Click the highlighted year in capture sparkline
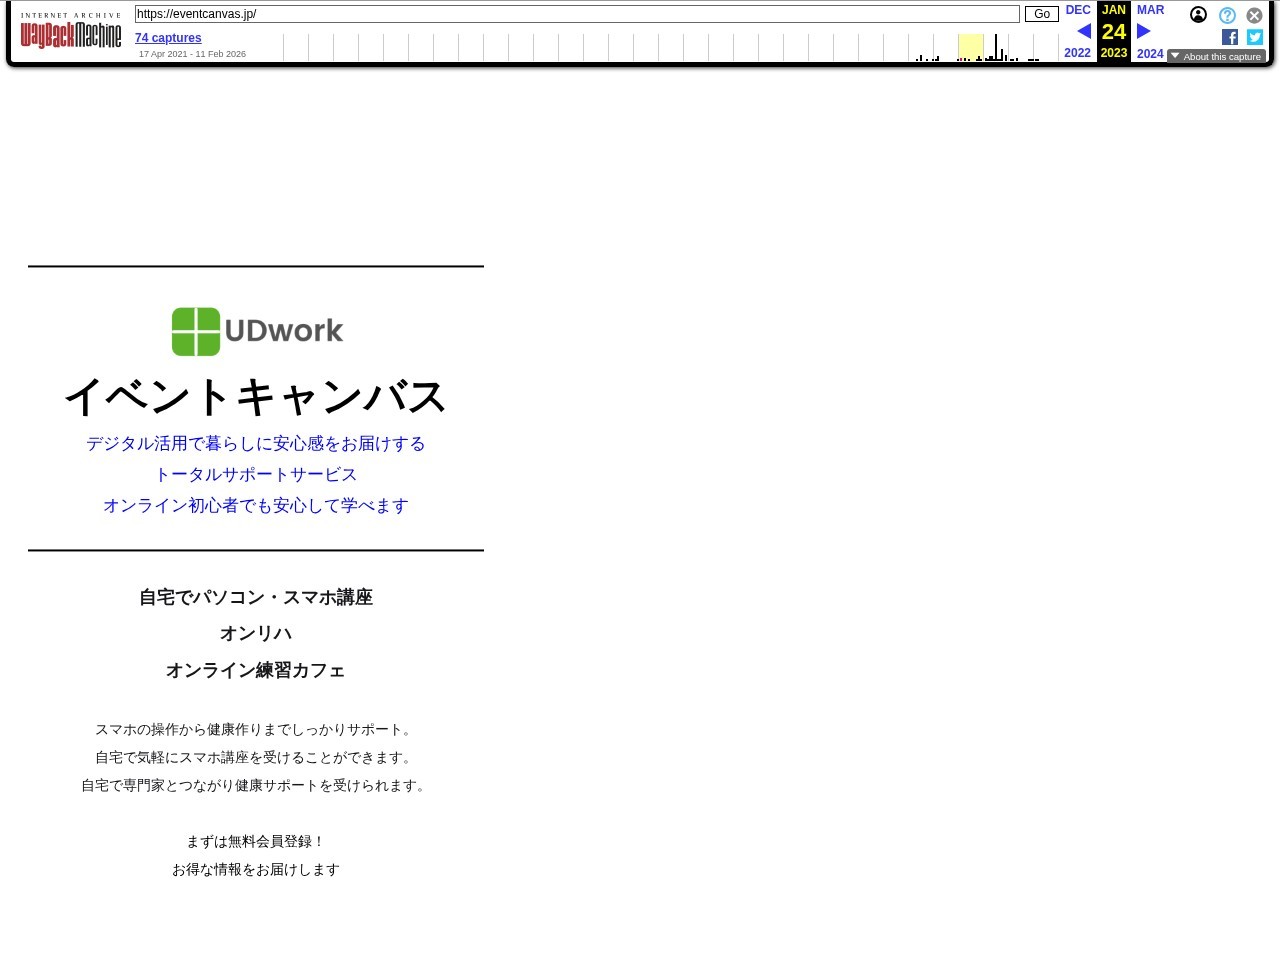Screen dimensions: 1280x960 [970, 47]
